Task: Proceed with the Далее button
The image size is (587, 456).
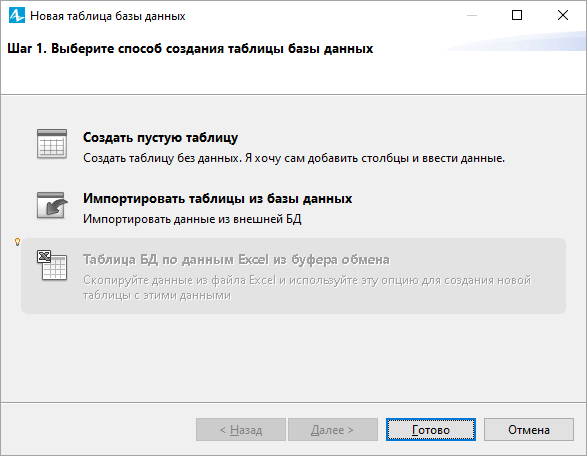Action: [332, 430]
